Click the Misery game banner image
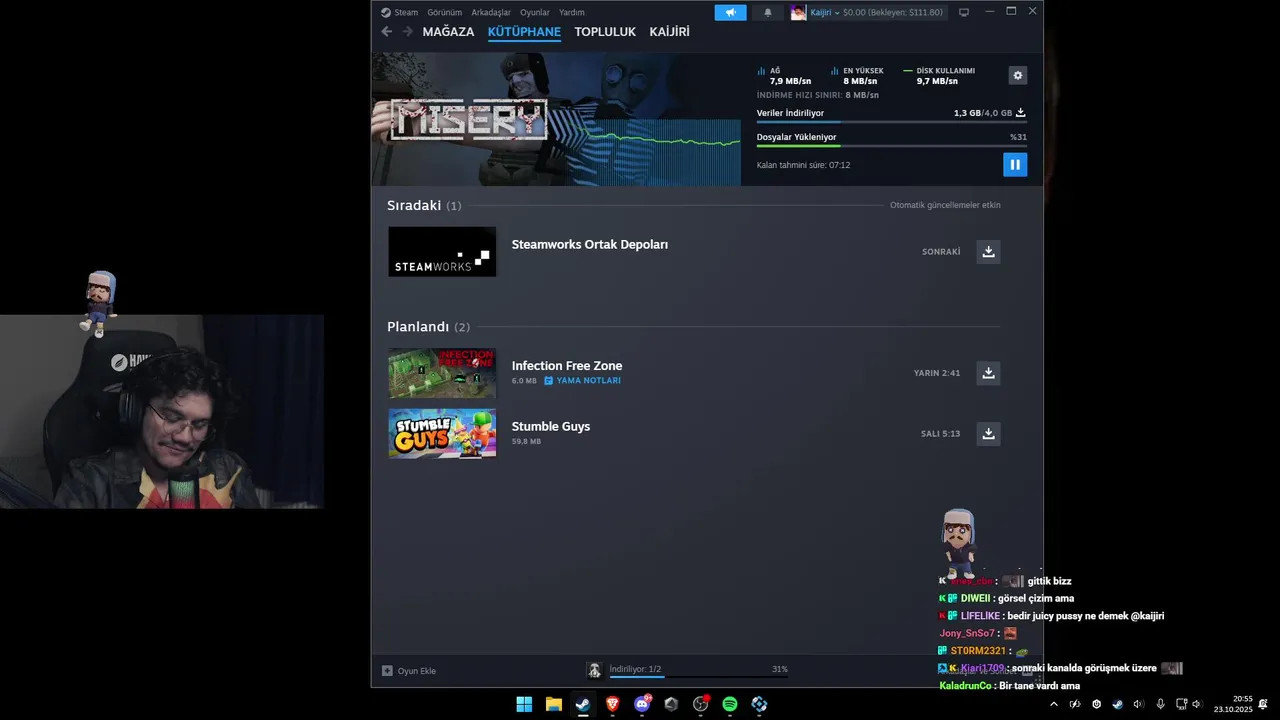Viewport: 1280px width, 720px height. tap(555, 119)
